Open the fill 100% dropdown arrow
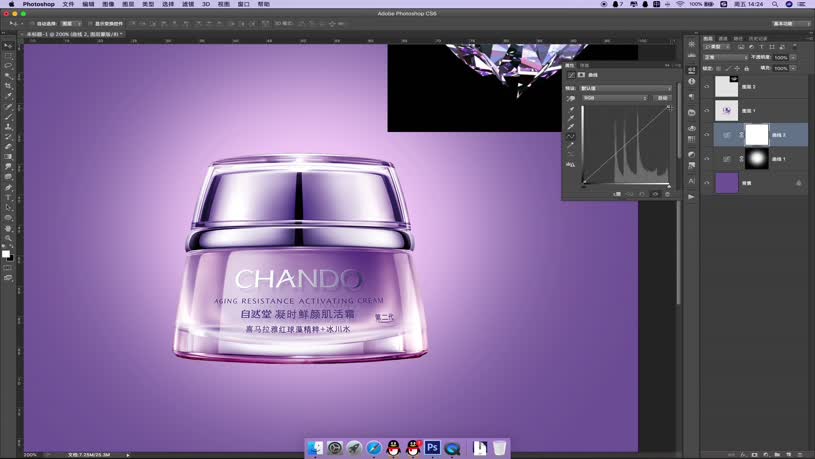The image size is (815, 459). (793, 69)
